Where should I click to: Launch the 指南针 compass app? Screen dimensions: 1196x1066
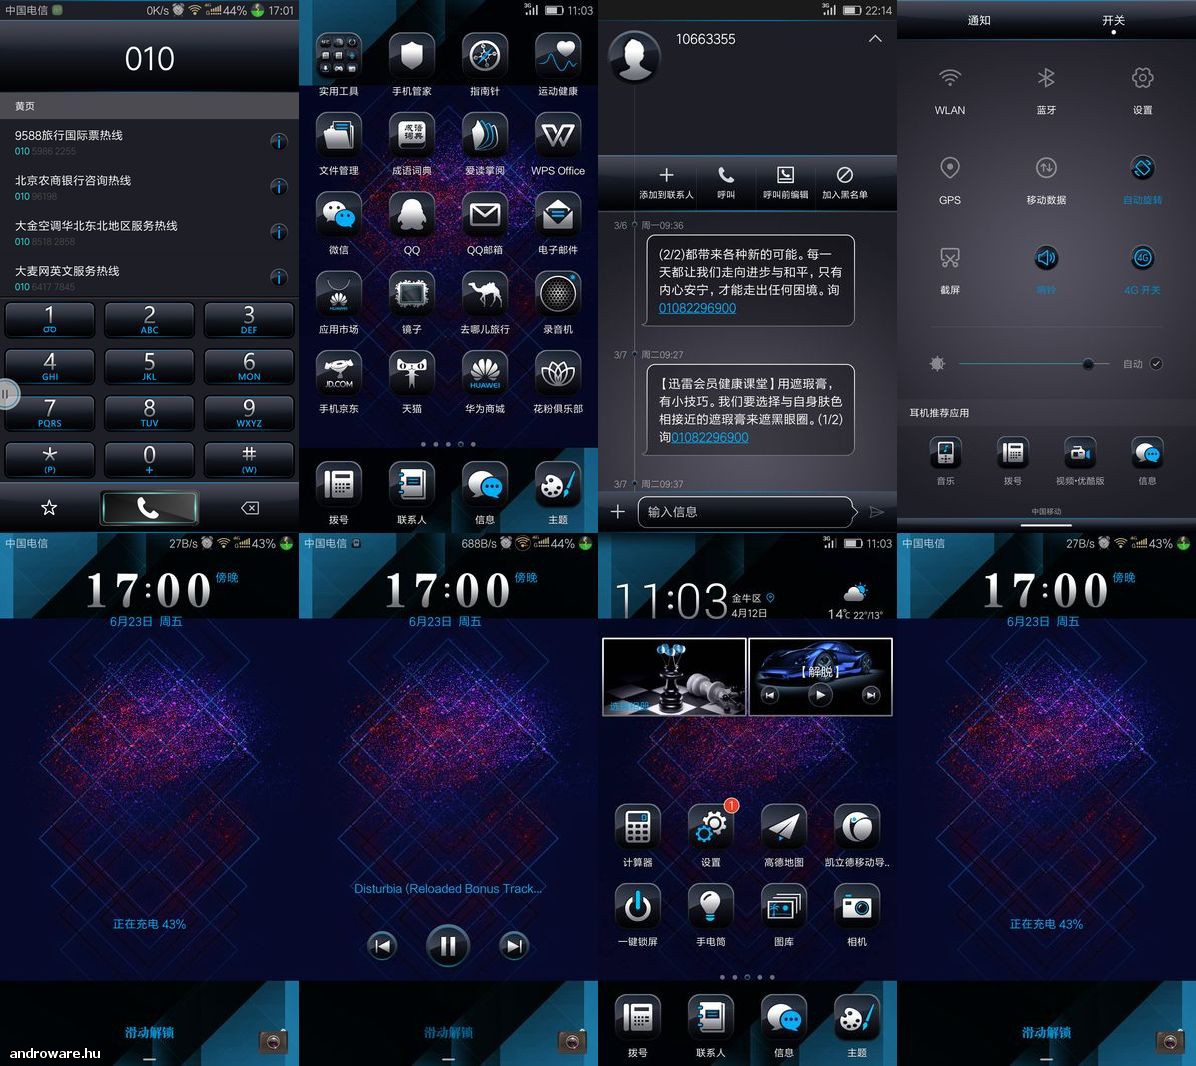[484, 57]
